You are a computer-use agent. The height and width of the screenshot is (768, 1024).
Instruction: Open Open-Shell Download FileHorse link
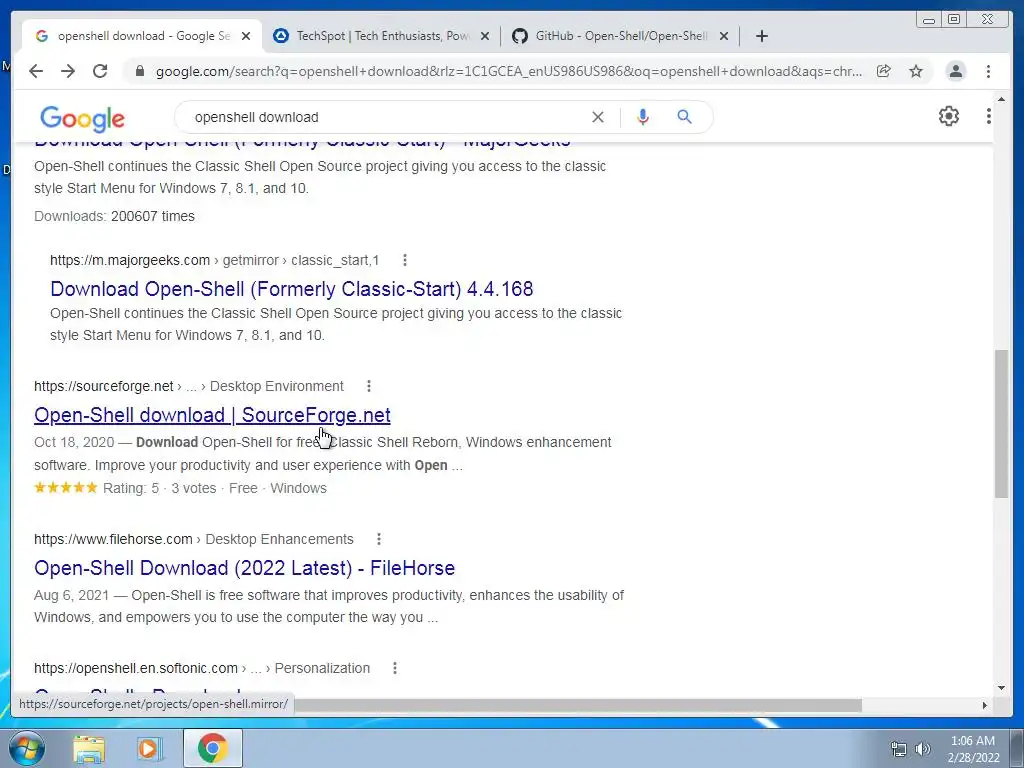[244, 568]
